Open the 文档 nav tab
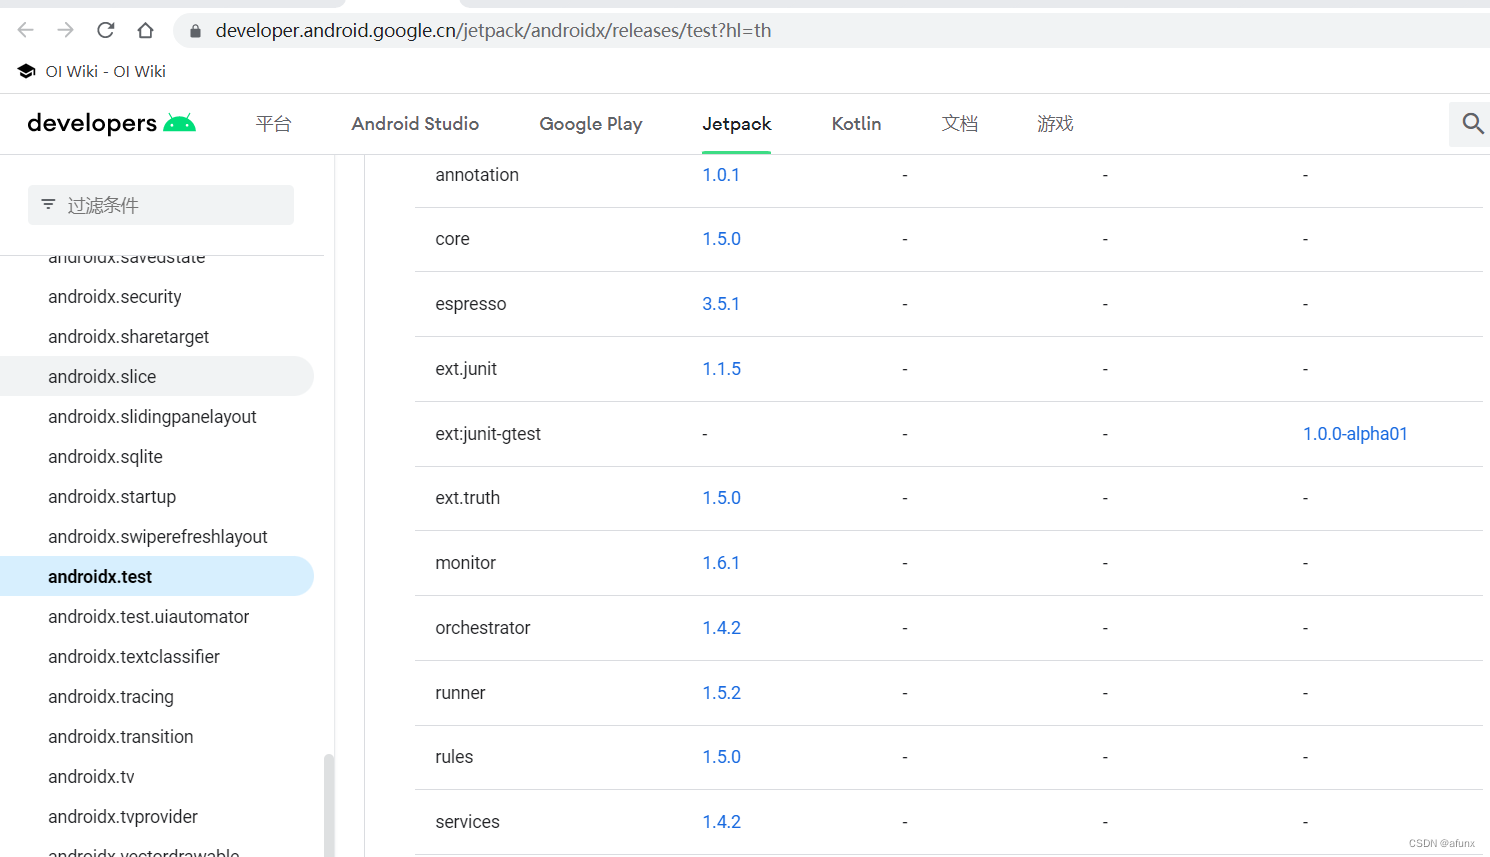The height and width of the screenshot is (857, 1490). (959, 123)
